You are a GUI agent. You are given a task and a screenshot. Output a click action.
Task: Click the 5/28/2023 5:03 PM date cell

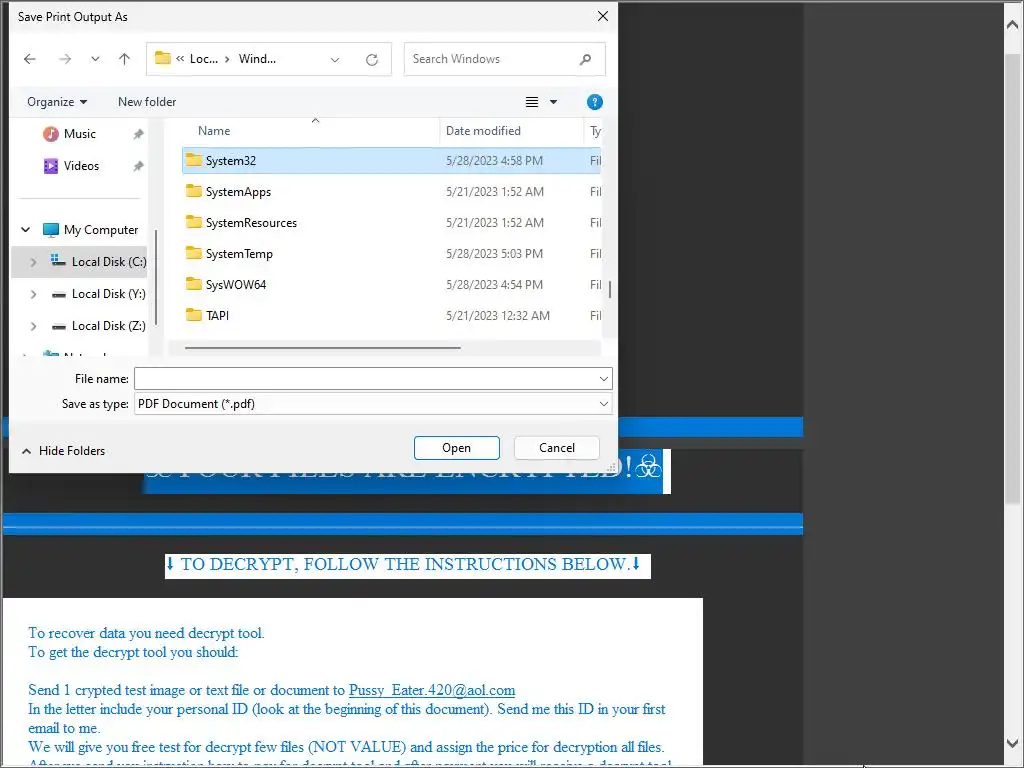tap(494, 253)
